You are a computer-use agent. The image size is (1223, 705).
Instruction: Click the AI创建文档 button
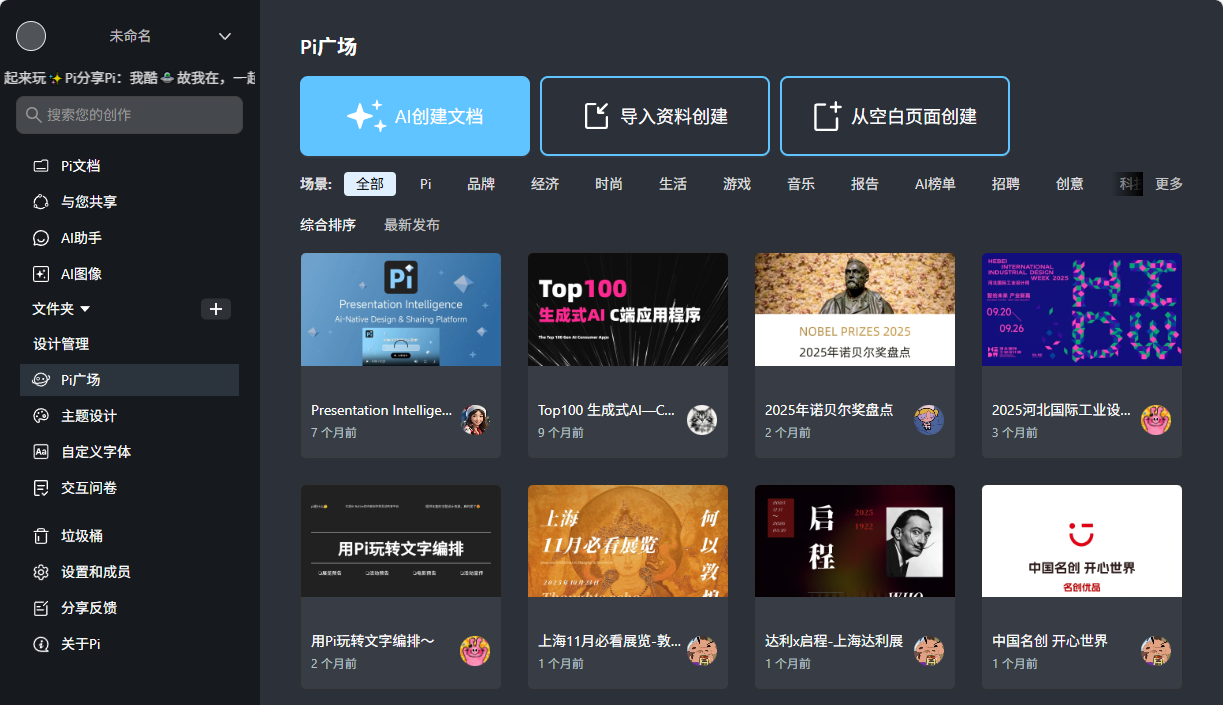414,115
